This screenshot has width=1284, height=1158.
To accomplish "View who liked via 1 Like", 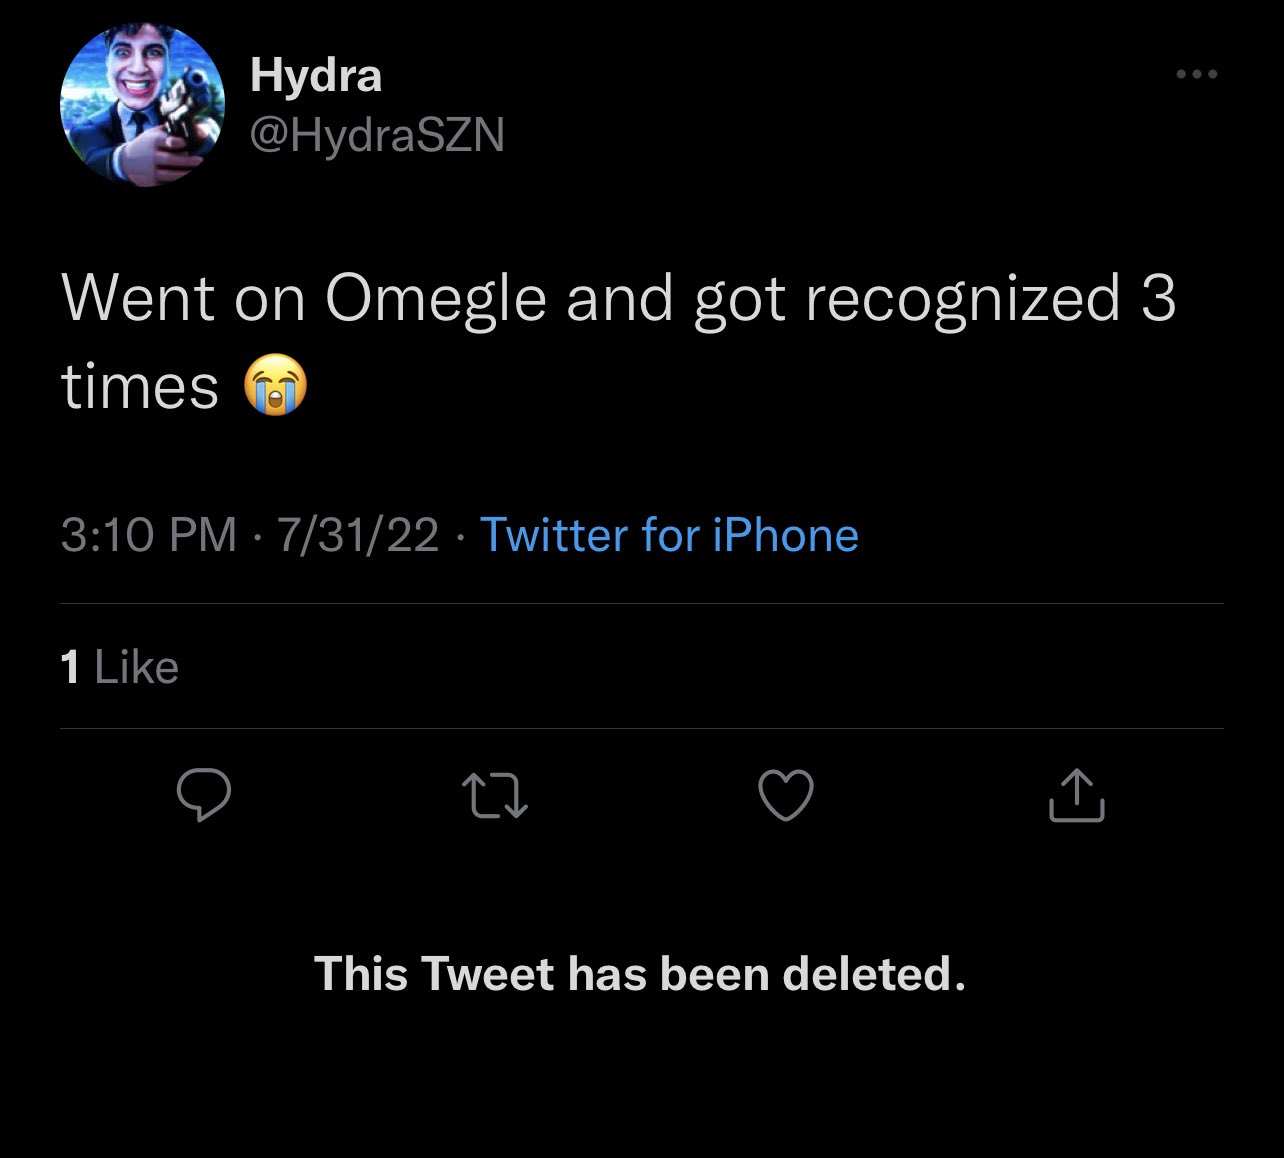I will click(x=119, y=667).
